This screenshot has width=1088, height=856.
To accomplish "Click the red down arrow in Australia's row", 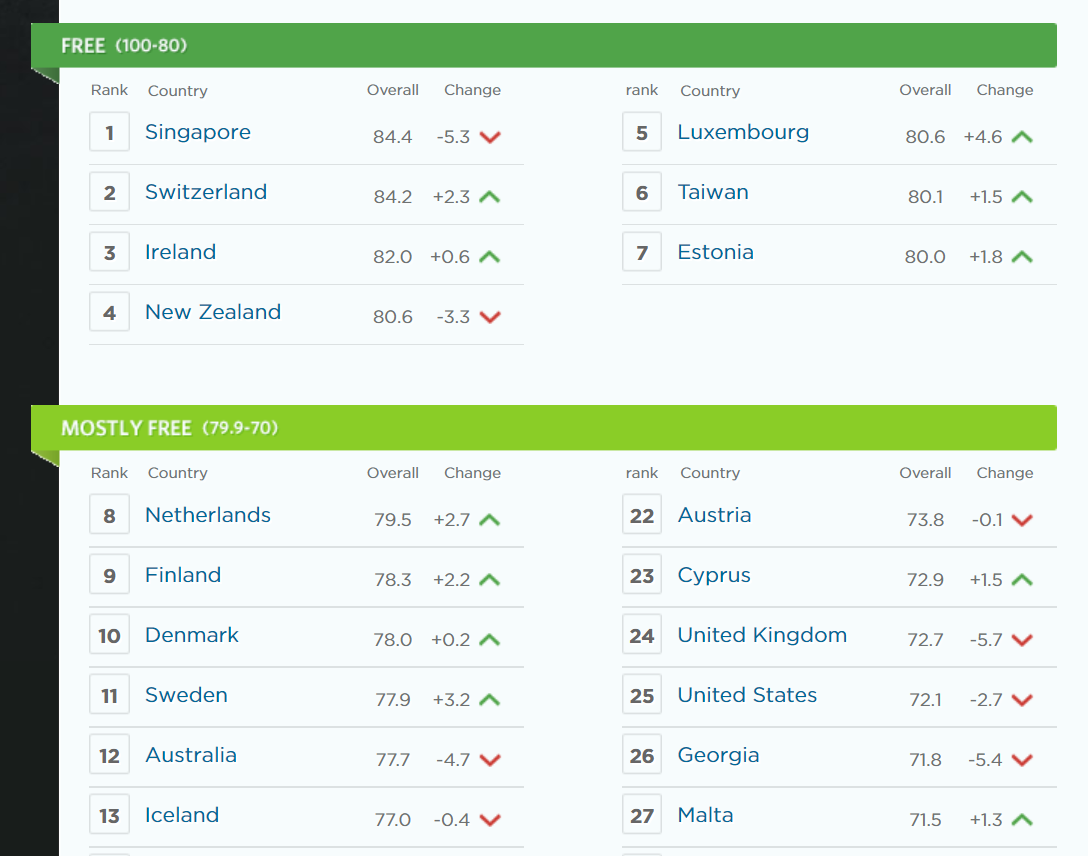I will (490, 760).
